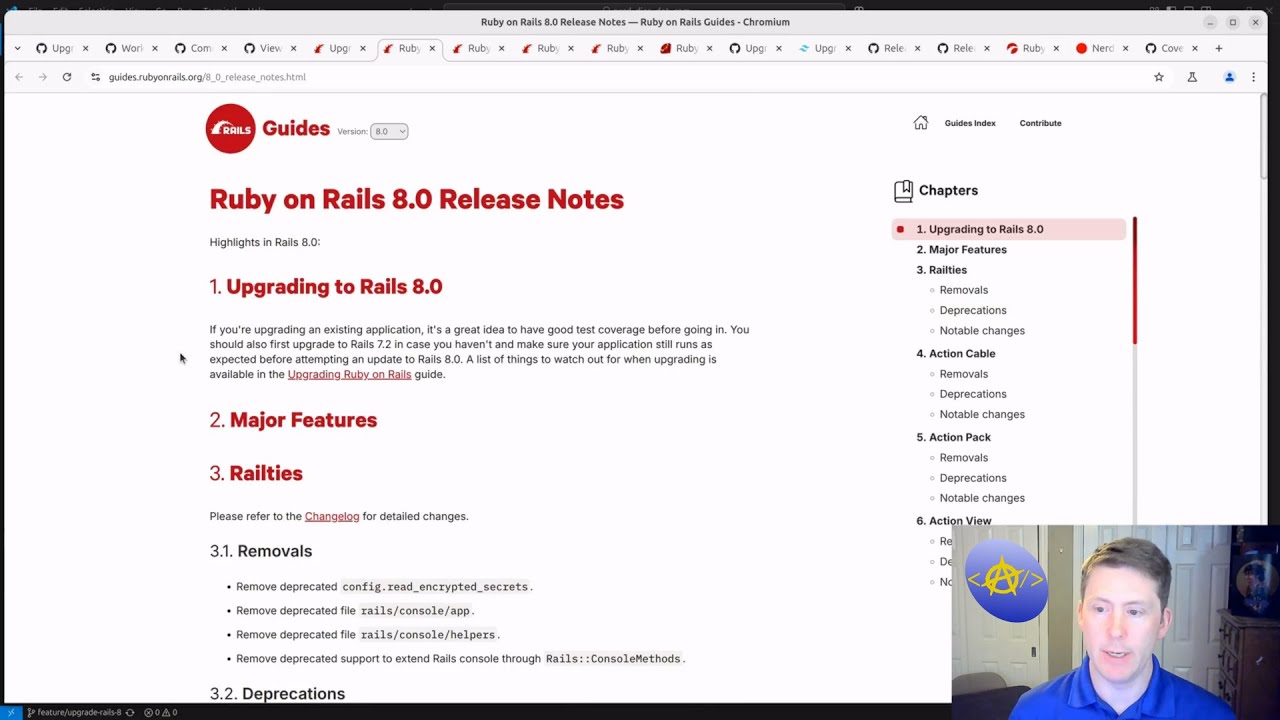Image resolution: width=1280 pixels, height=720 pixels.
Task: Click the '2. Major Features' heading
Action: [x=293, y=420]
